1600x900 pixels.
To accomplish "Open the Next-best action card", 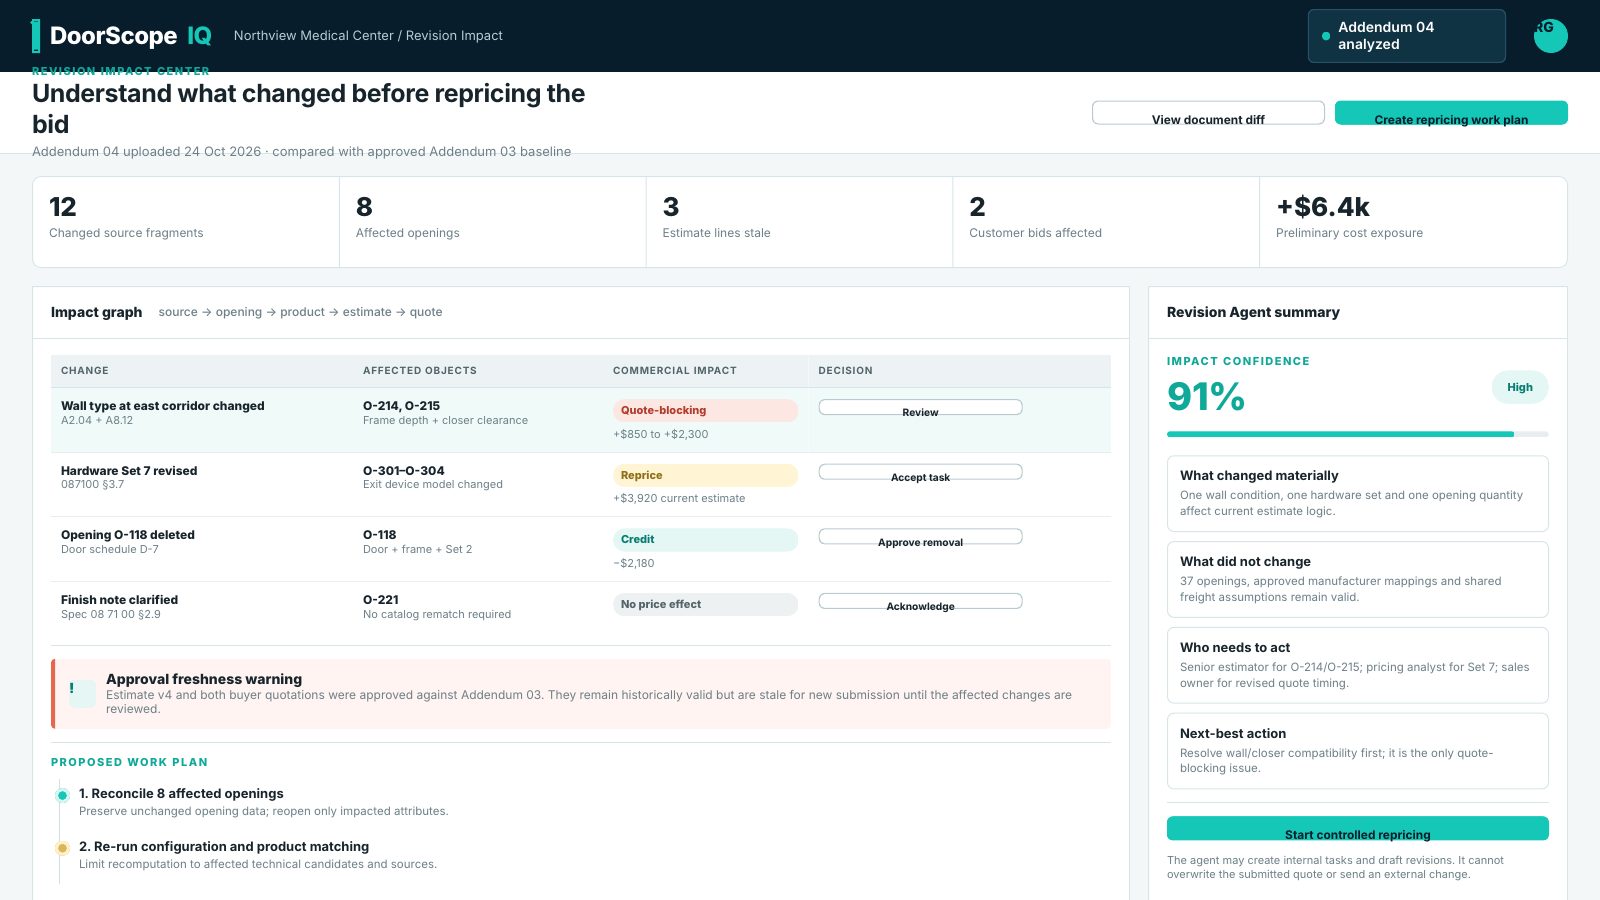I will pos(1357,751).
